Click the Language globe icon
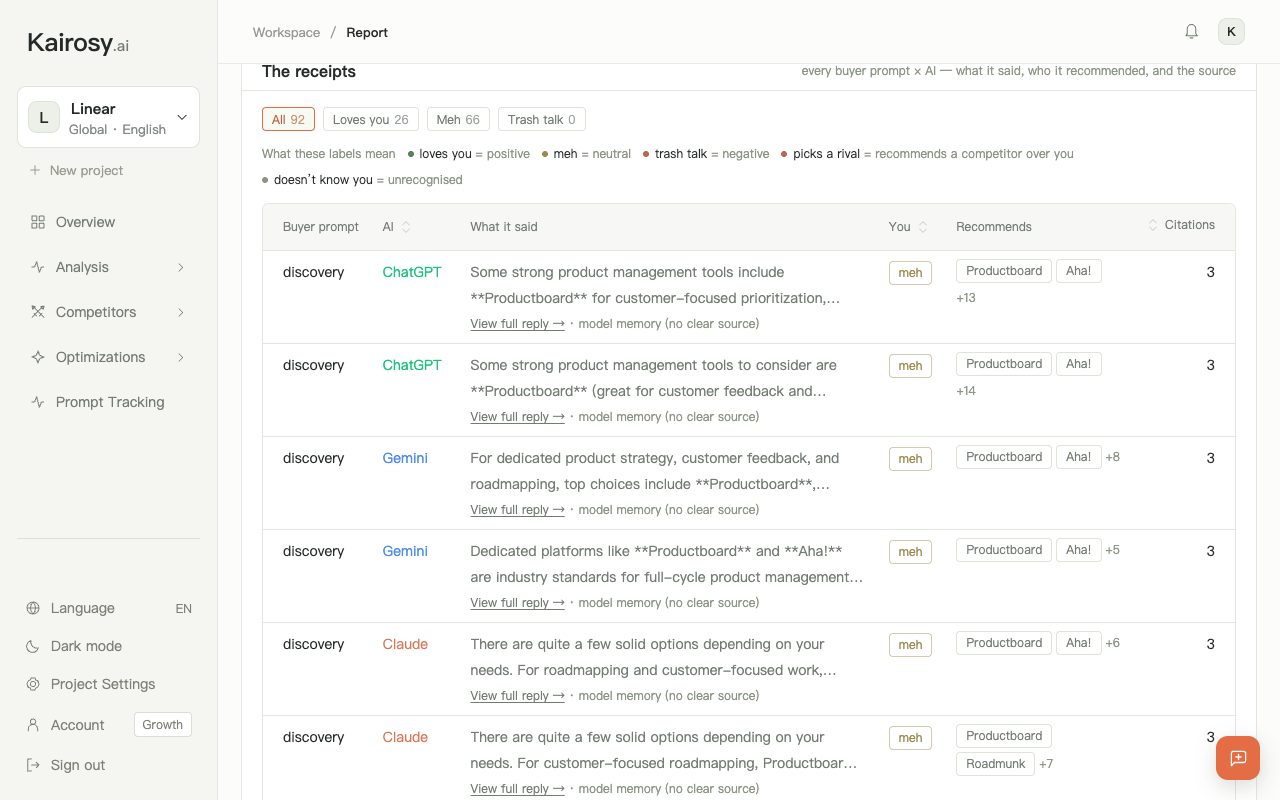 33,608
